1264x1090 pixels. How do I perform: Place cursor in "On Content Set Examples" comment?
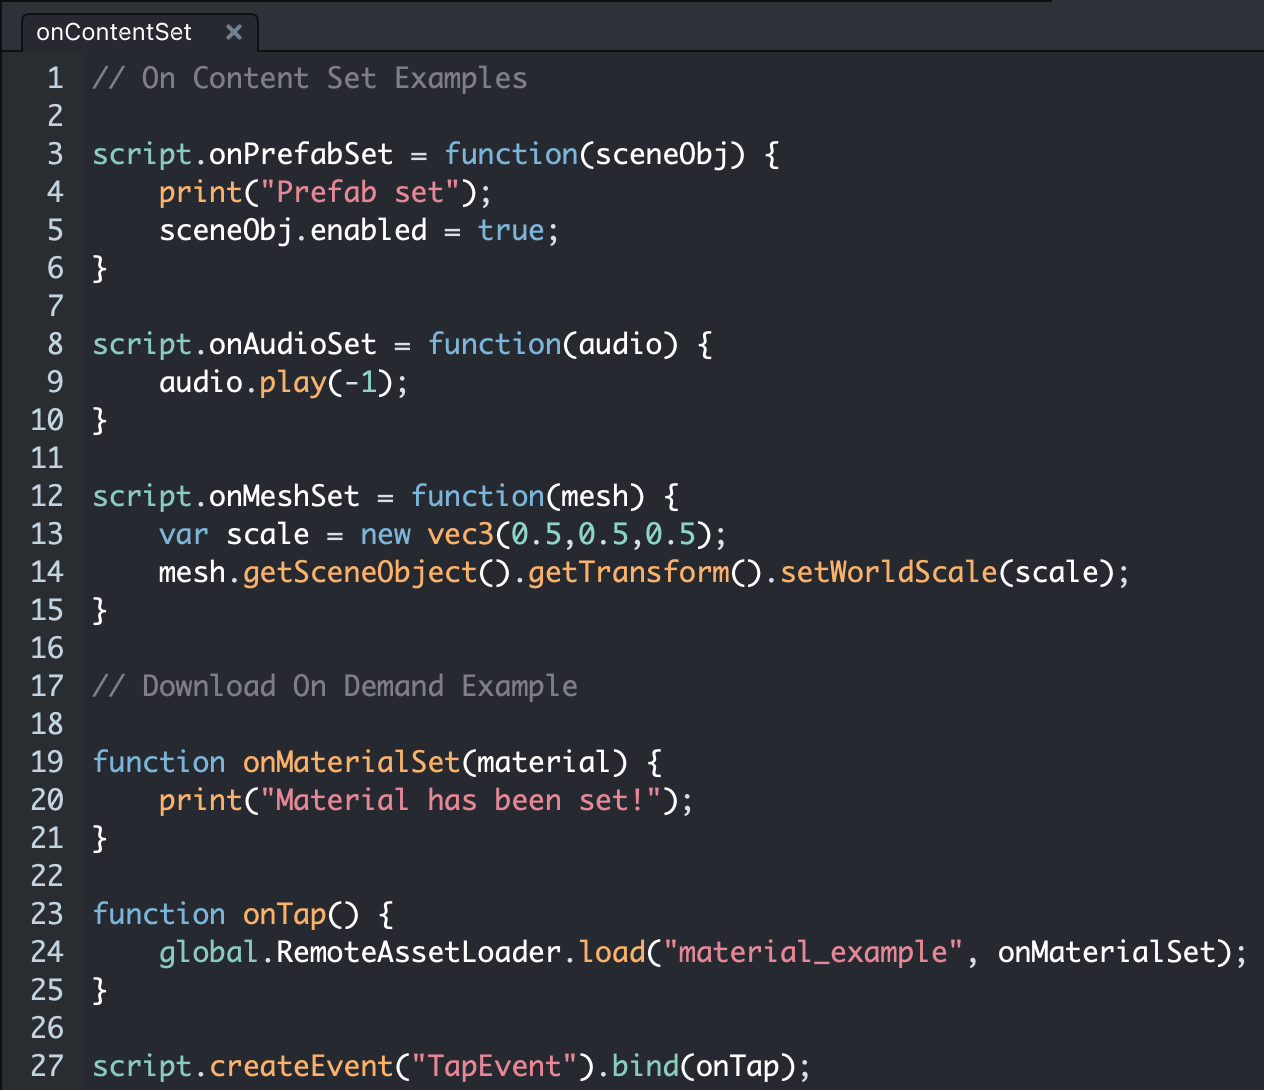point(333,78)
